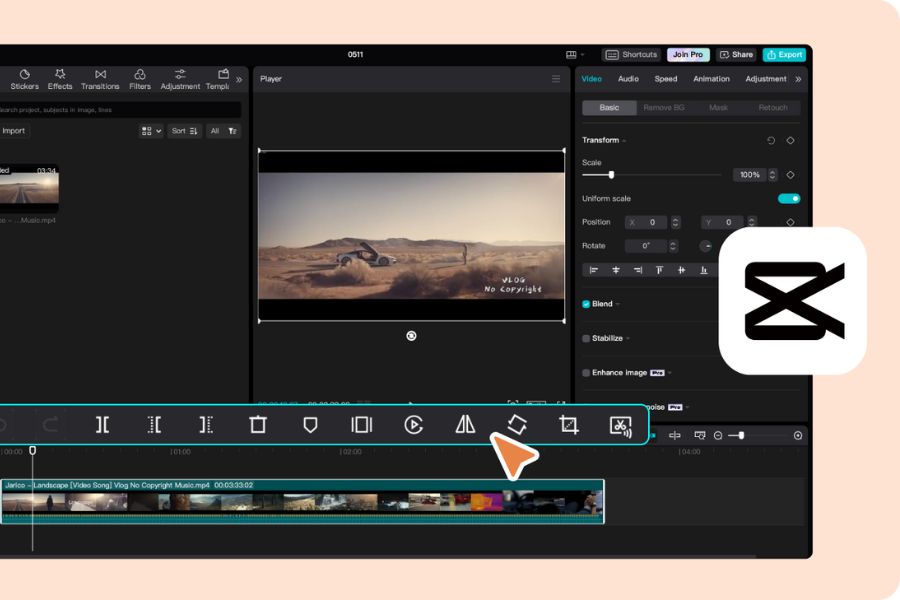This screenshot has height=600, width=900.
Task: Enable the Stabilize checkbox
Action: (x=586, y=339)
